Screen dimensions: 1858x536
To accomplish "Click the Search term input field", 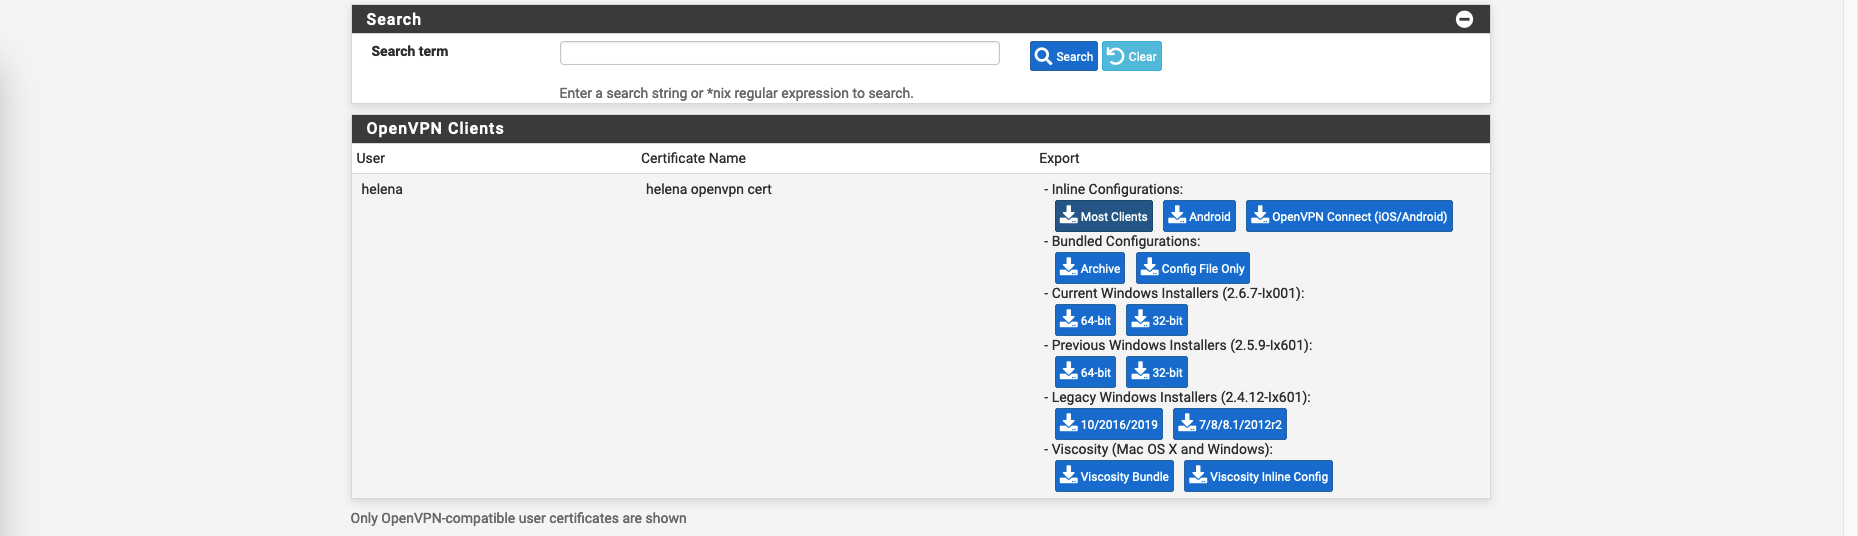I will click(779, 53).
